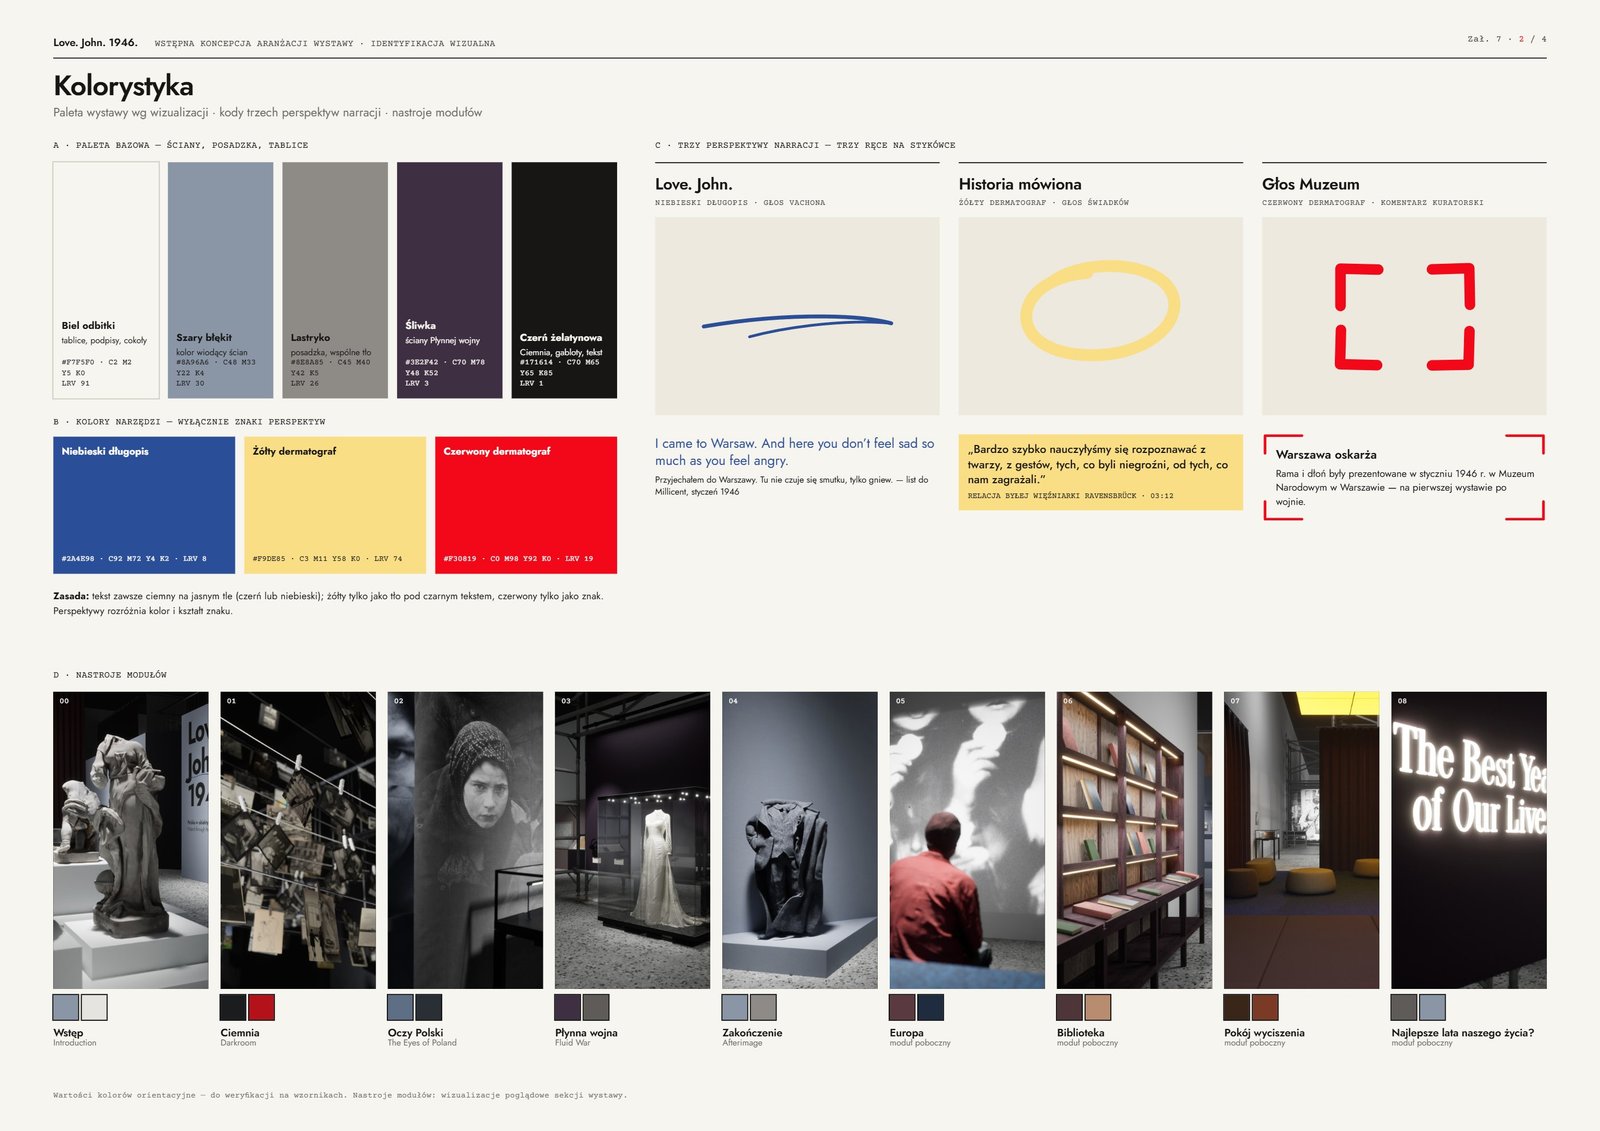Viewport: 1600px width, 1131px height.
Task: Click the tan mini swatch under Biblioteka
Action: point(1098,1007)
